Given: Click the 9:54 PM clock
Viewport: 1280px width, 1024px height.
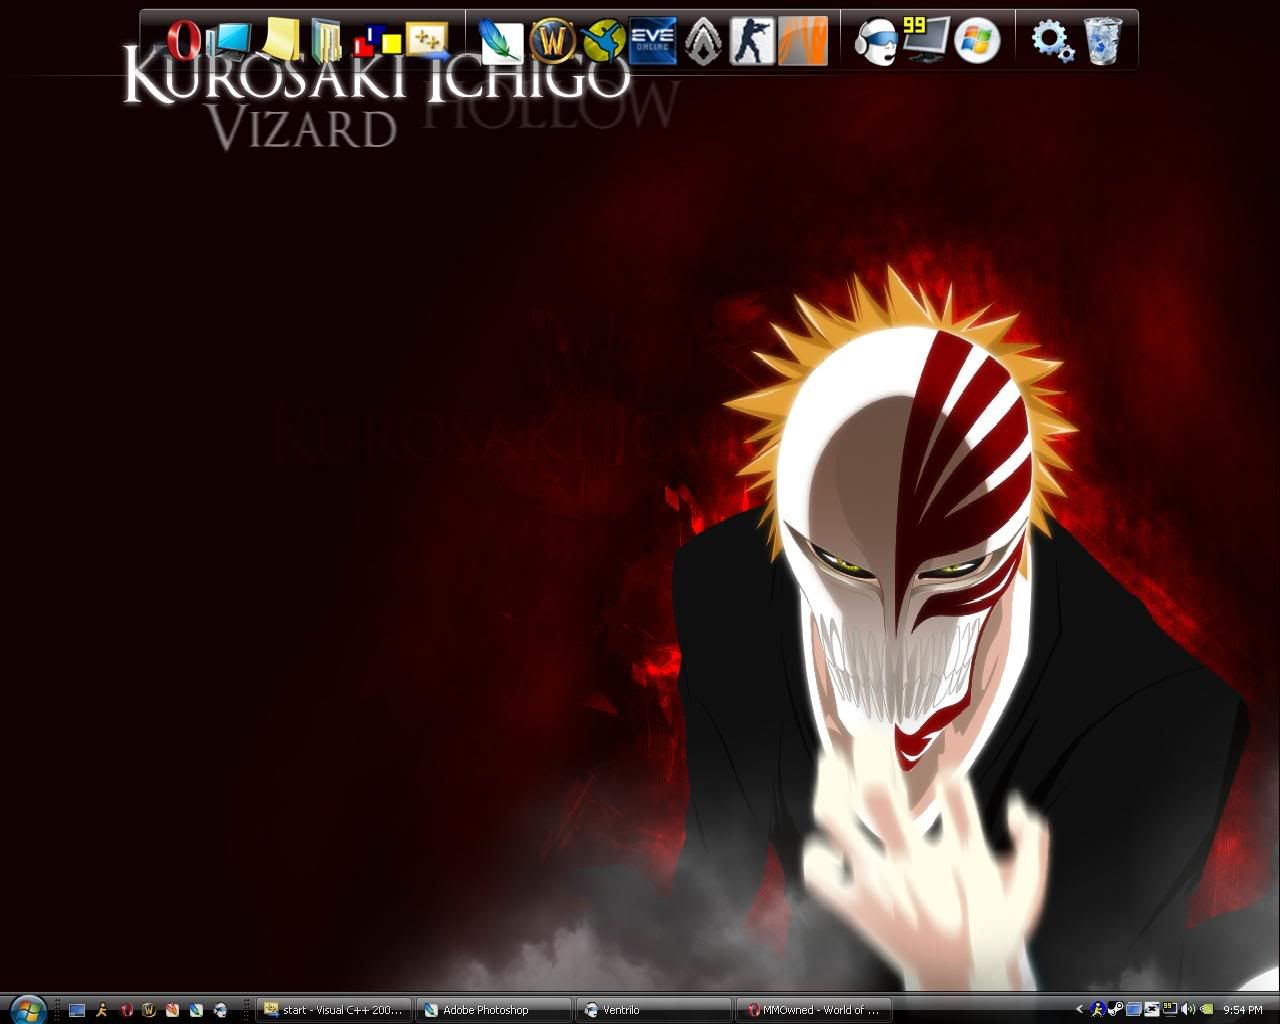Looking at the screenshot, I should coord(1243,1010).
